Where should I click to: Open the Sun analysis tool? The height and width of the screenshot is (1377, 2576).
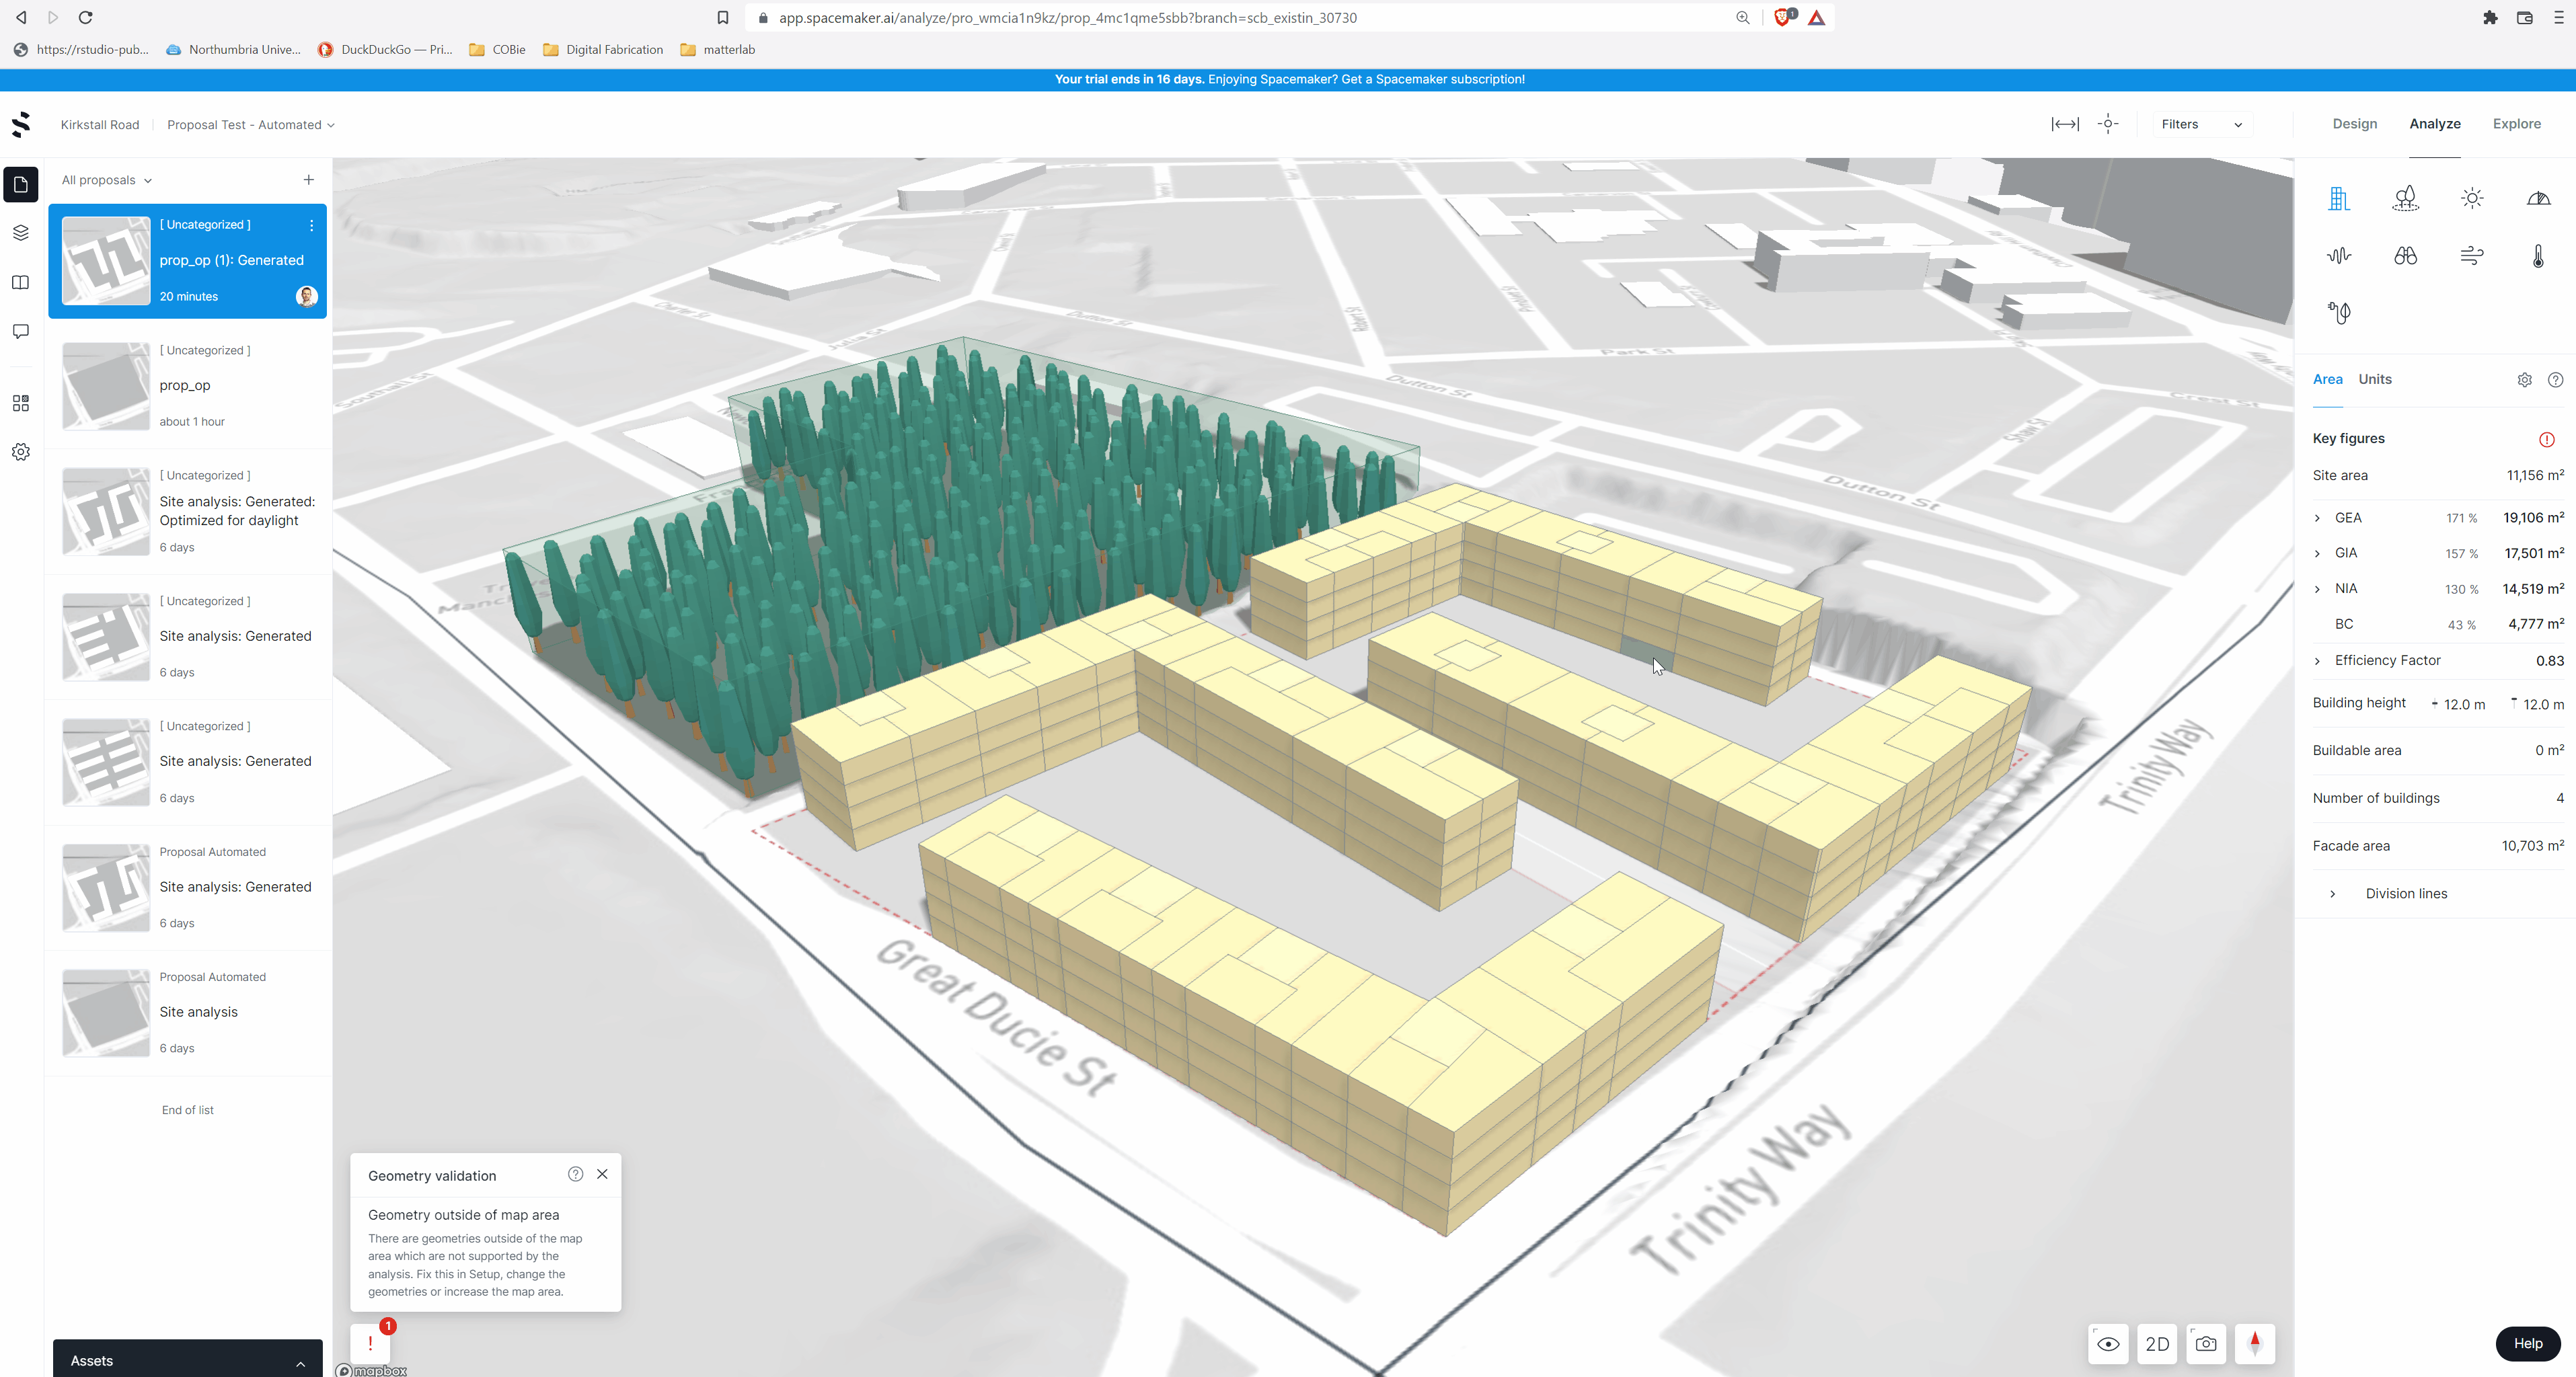pyautogui.click(x=2471, y=198)
